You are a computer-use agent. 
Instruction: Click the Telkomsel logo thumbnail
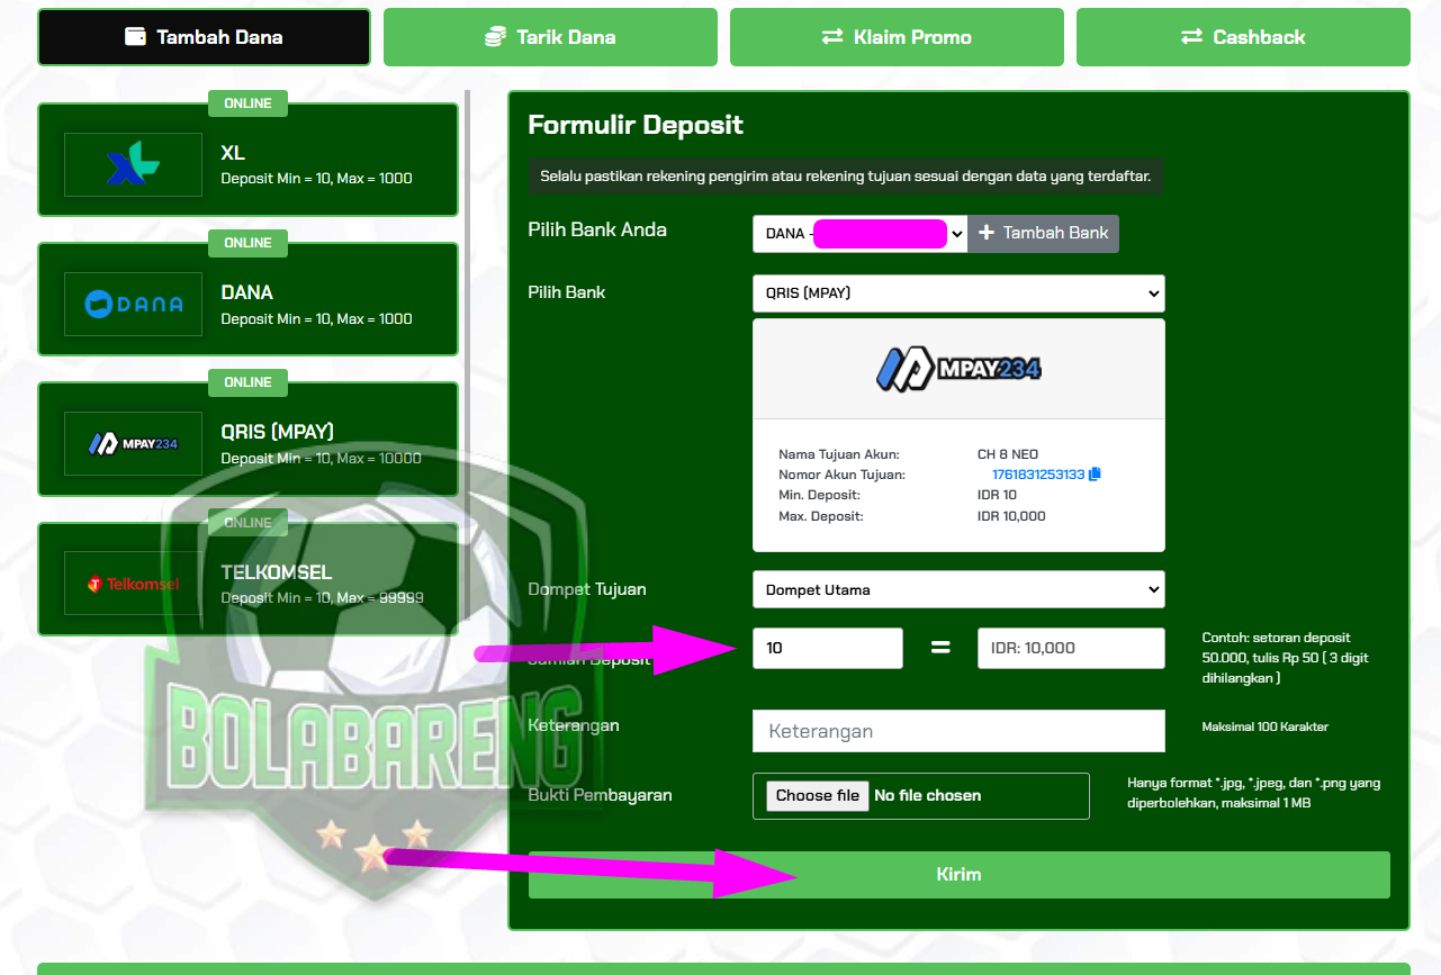pyautogui.click(x=133, y=583)
